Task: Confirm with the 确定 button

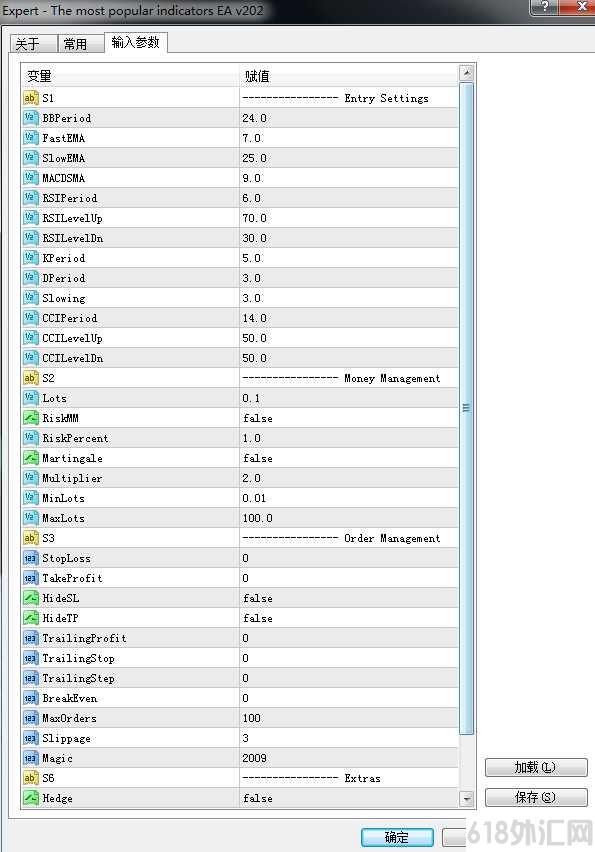Action: point(397,837)
